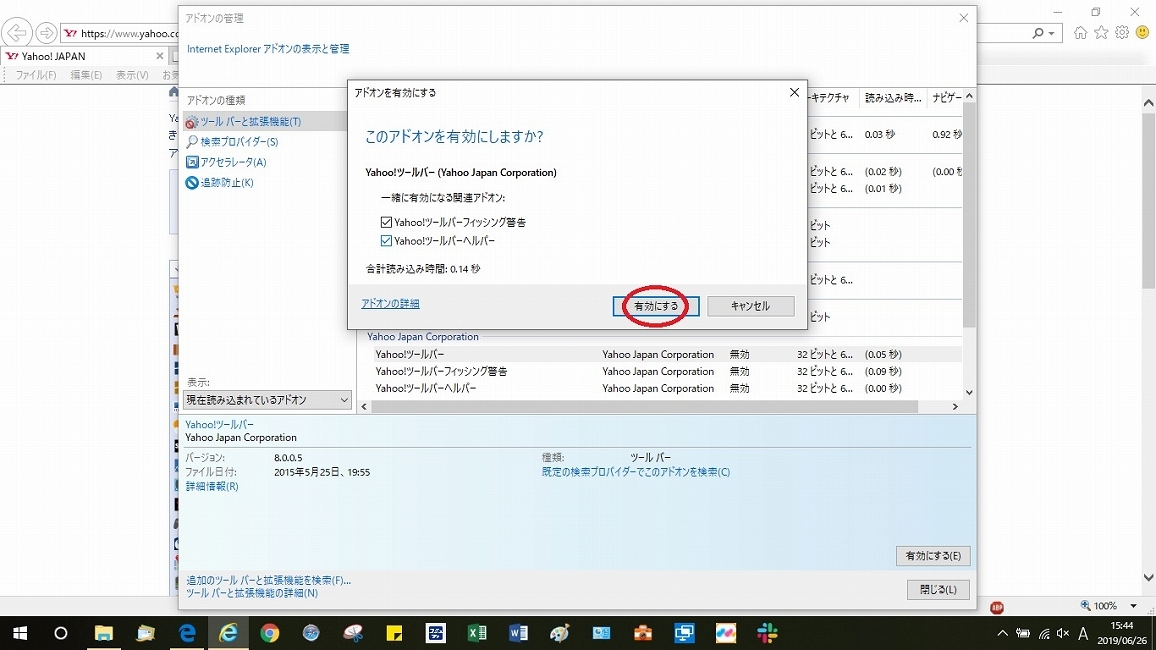The height and width of the screenshot is (650, 1156).
Task: Go back with the IE back arrow
Action: coord(16,33)
